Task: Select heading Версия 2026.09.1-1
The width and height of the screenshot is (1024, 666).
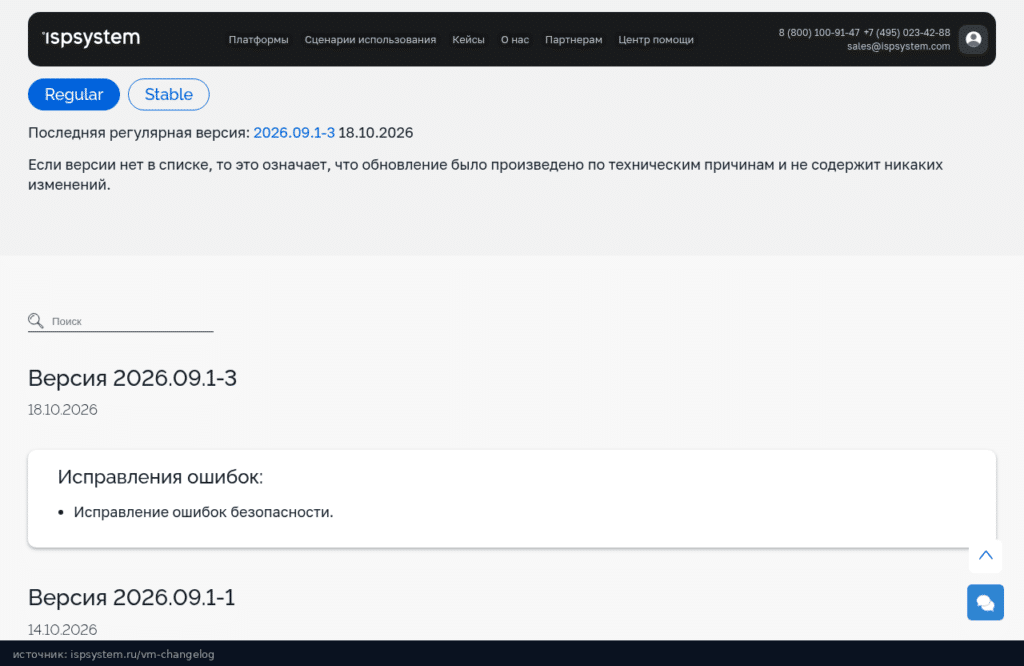Action: pos(131,597)
